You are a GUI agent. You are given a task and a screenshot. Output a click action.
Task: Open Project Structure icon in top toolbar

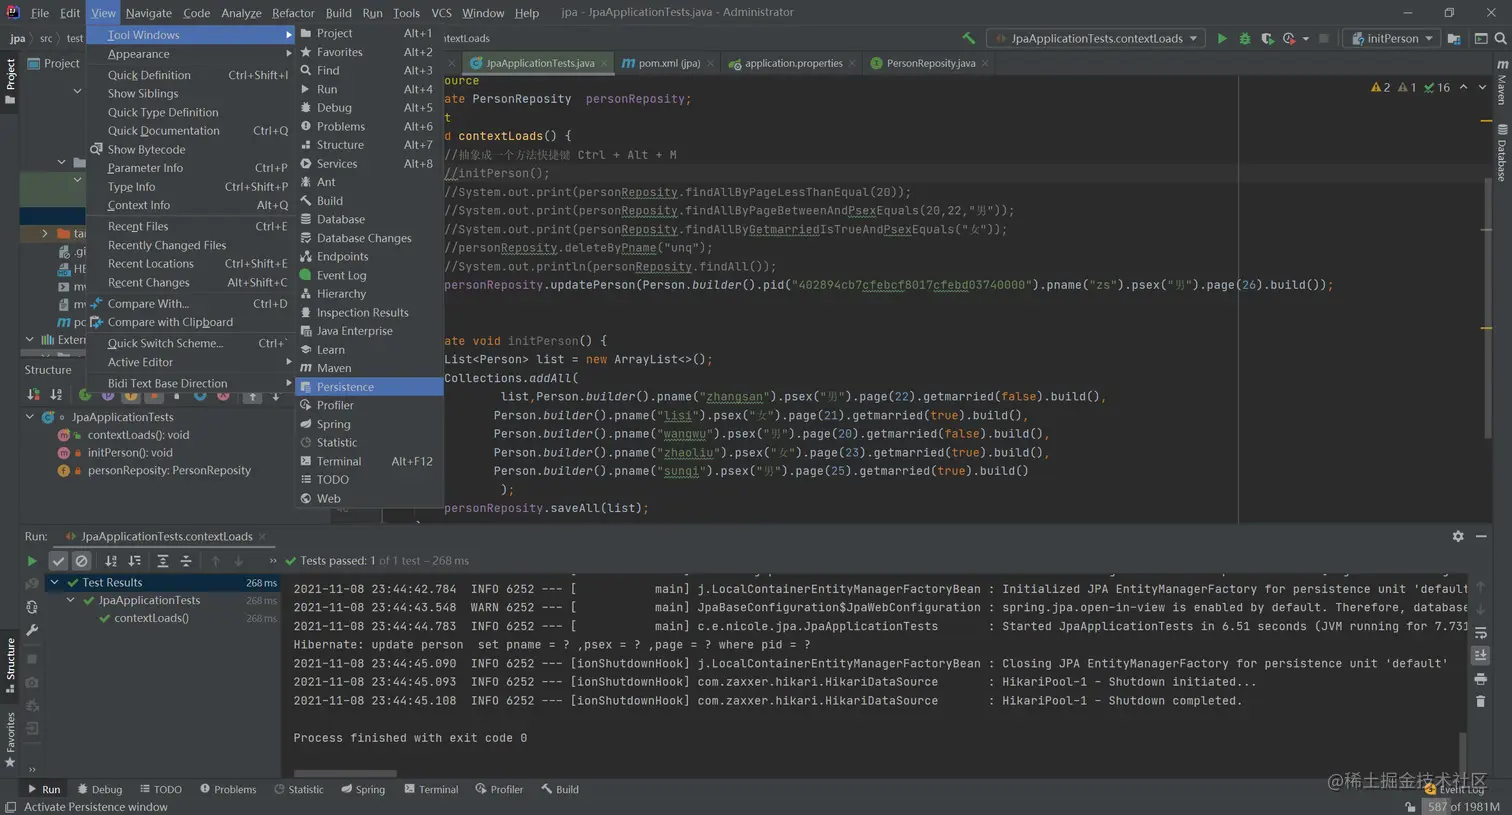(1454, 39)
